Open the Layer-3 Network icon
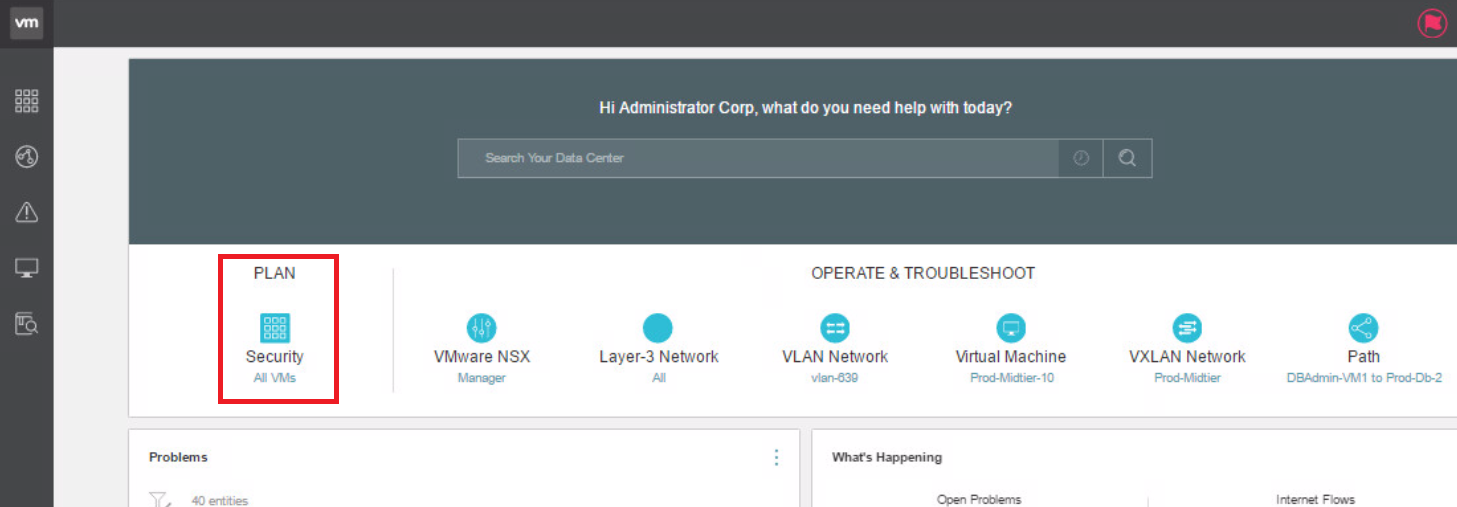Screen dimensions: 1457x507 coord(658,328)
